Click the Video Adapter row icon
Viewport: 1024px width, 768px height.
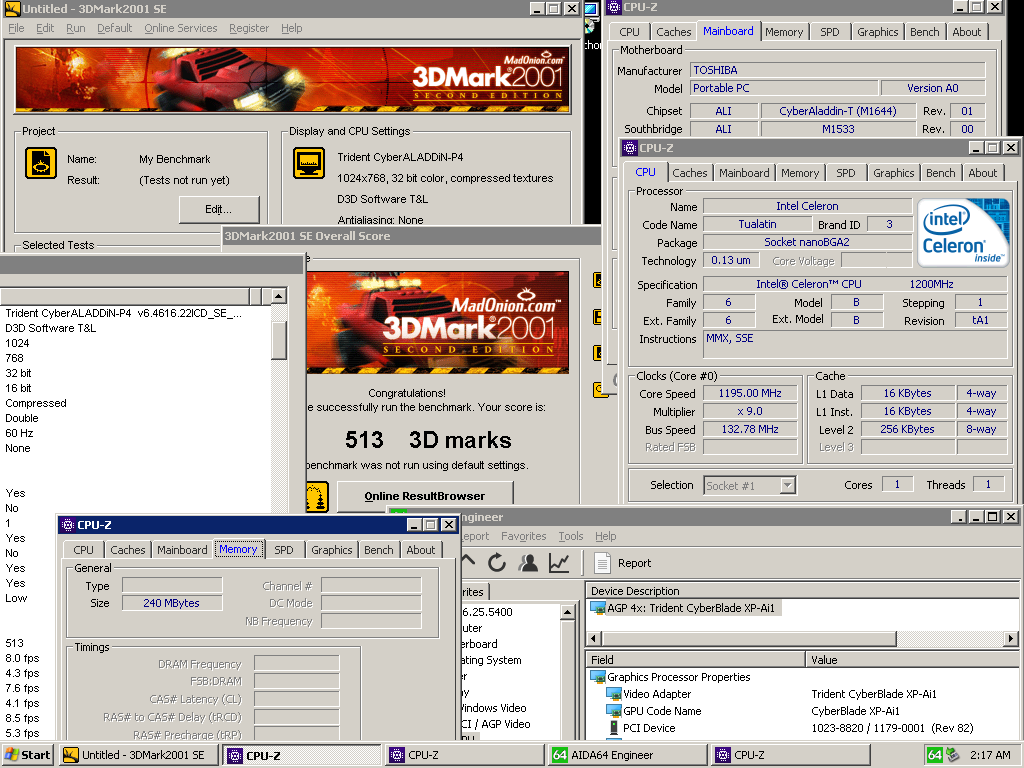click(614, 694)
